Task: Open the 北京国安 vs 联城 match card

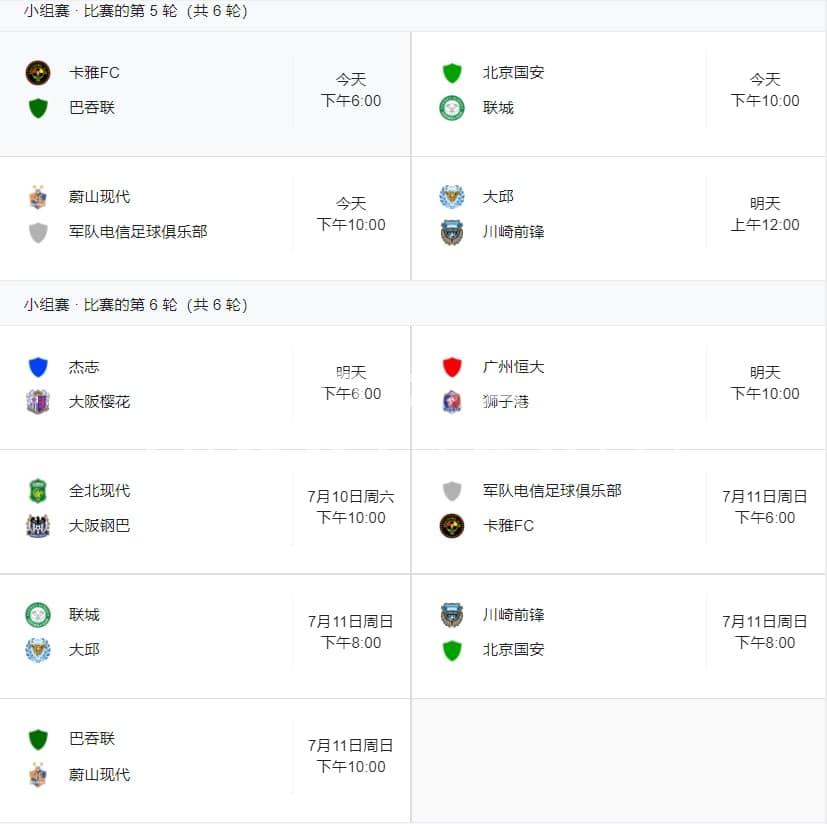Action: click(619, 93)
